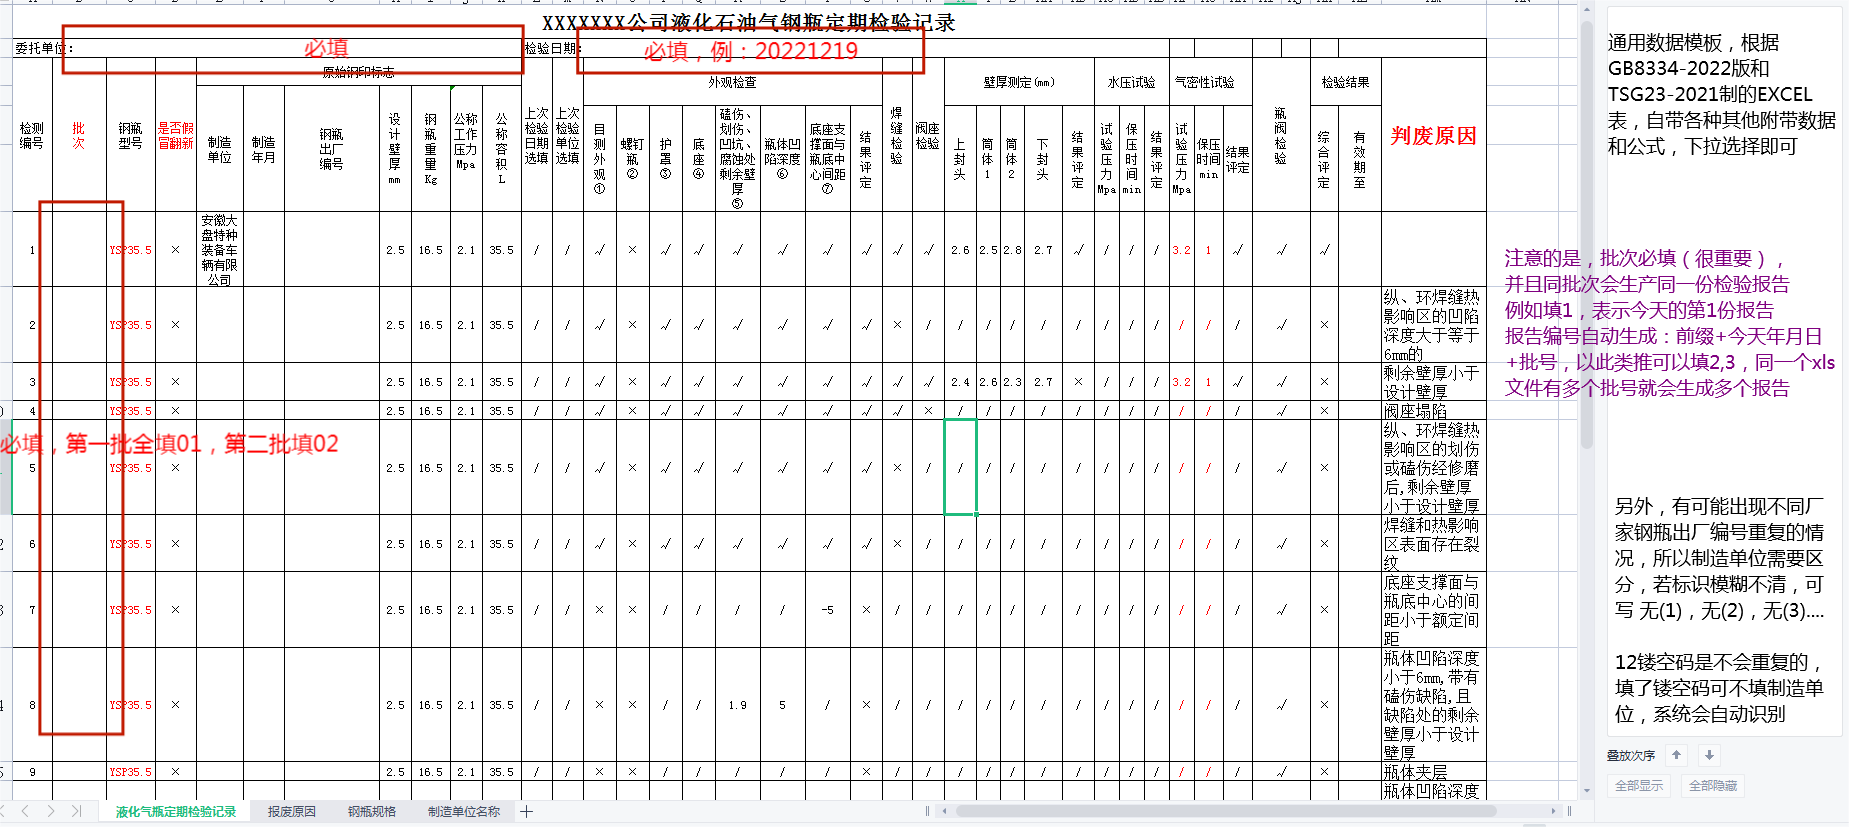The image size is (1849, 827).
Task: Select 水压试验 group header
Action: pyautogui.click(x=1131, y=82)
